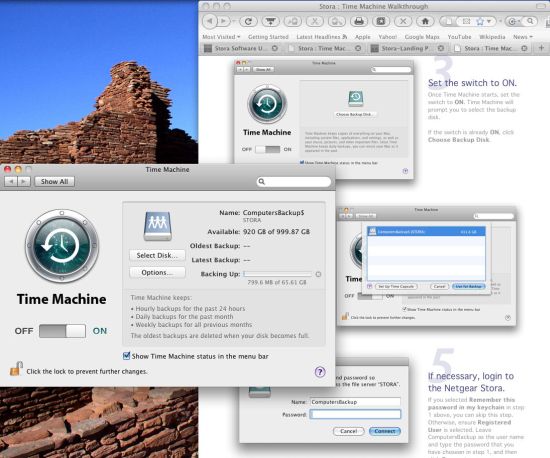This screenshot has width=550, height=458.
Task: Open the Google Maps bookmark
Action: pyautogui.click(x=422, y=37)
